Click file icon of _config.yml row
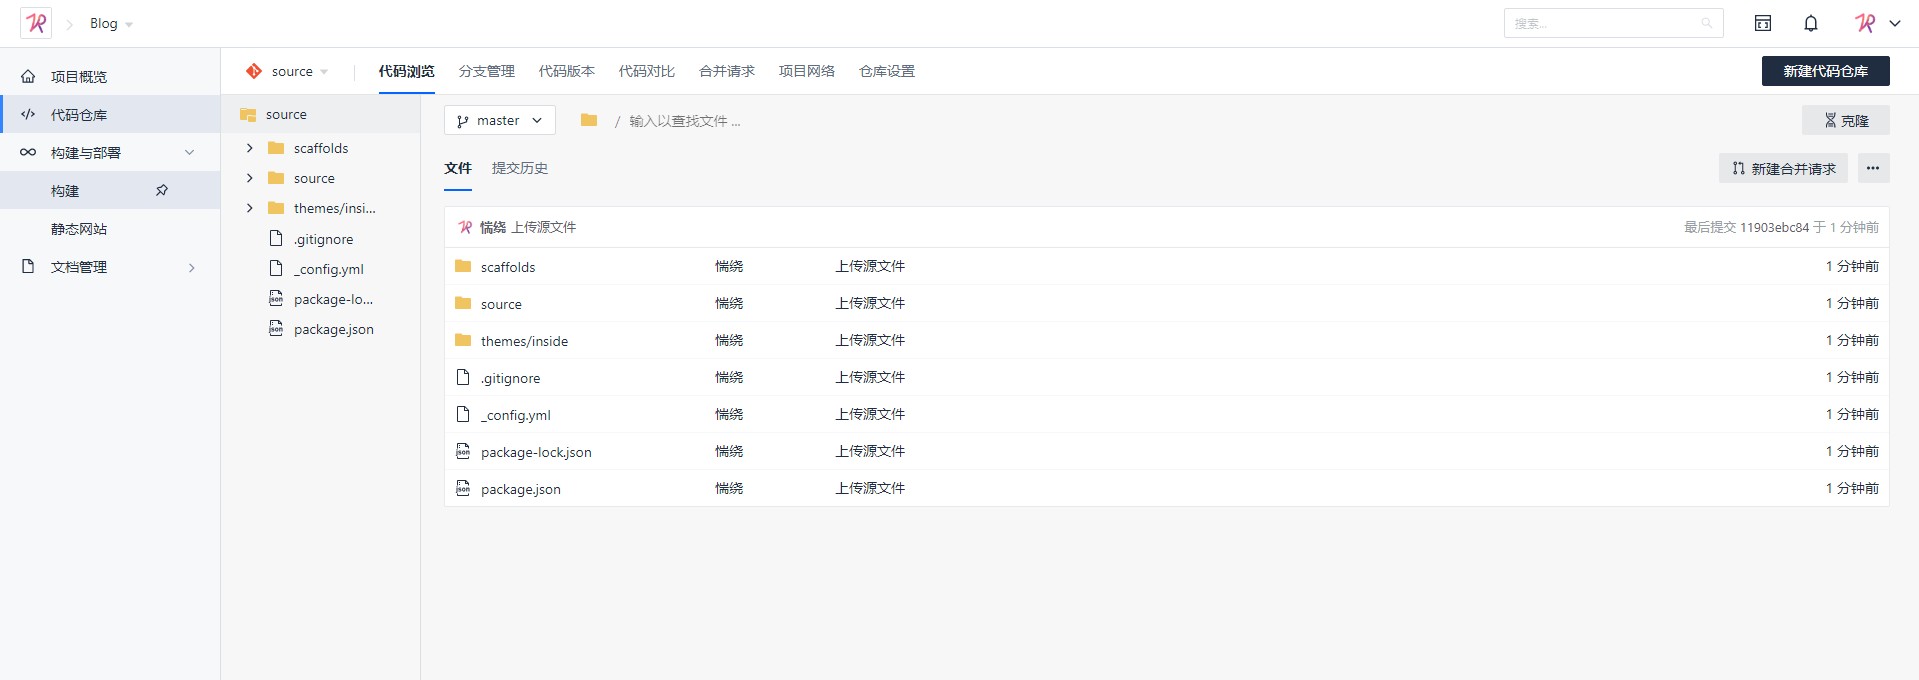 pos(463,414)
